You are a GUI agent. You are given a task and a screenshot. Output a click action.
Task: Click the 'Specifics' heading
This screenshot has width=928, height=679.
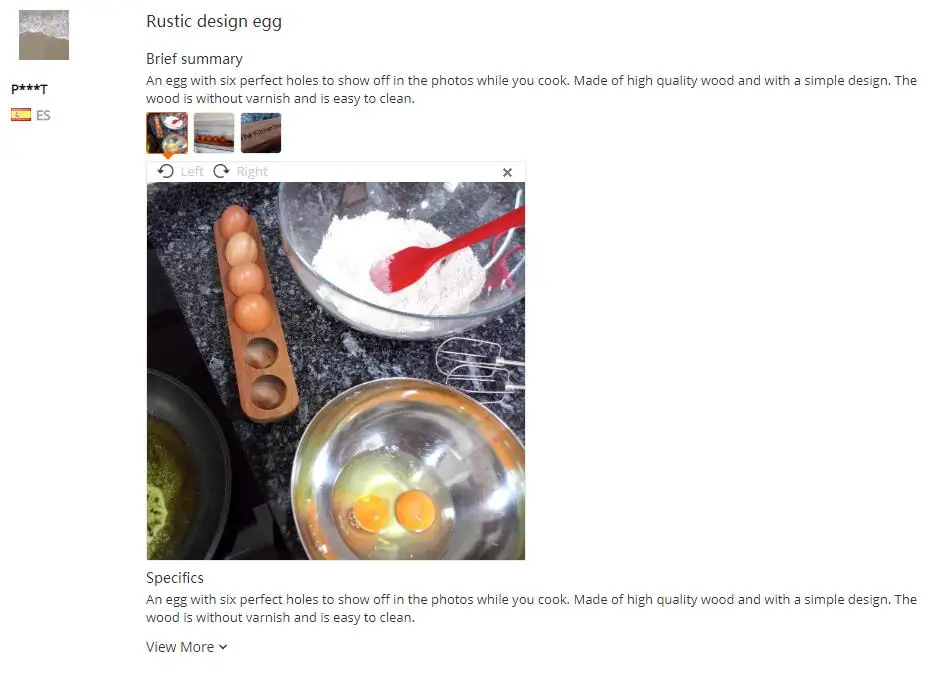pos(175,578)
